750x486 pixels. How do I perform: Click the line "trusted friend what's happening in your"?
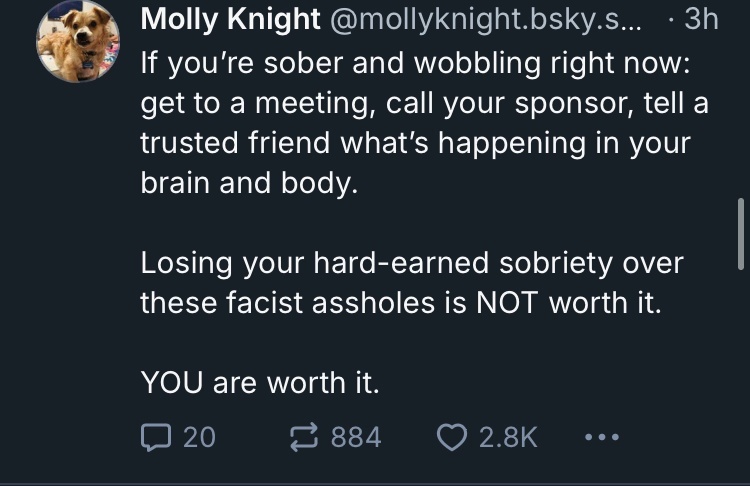click(415, 142)
